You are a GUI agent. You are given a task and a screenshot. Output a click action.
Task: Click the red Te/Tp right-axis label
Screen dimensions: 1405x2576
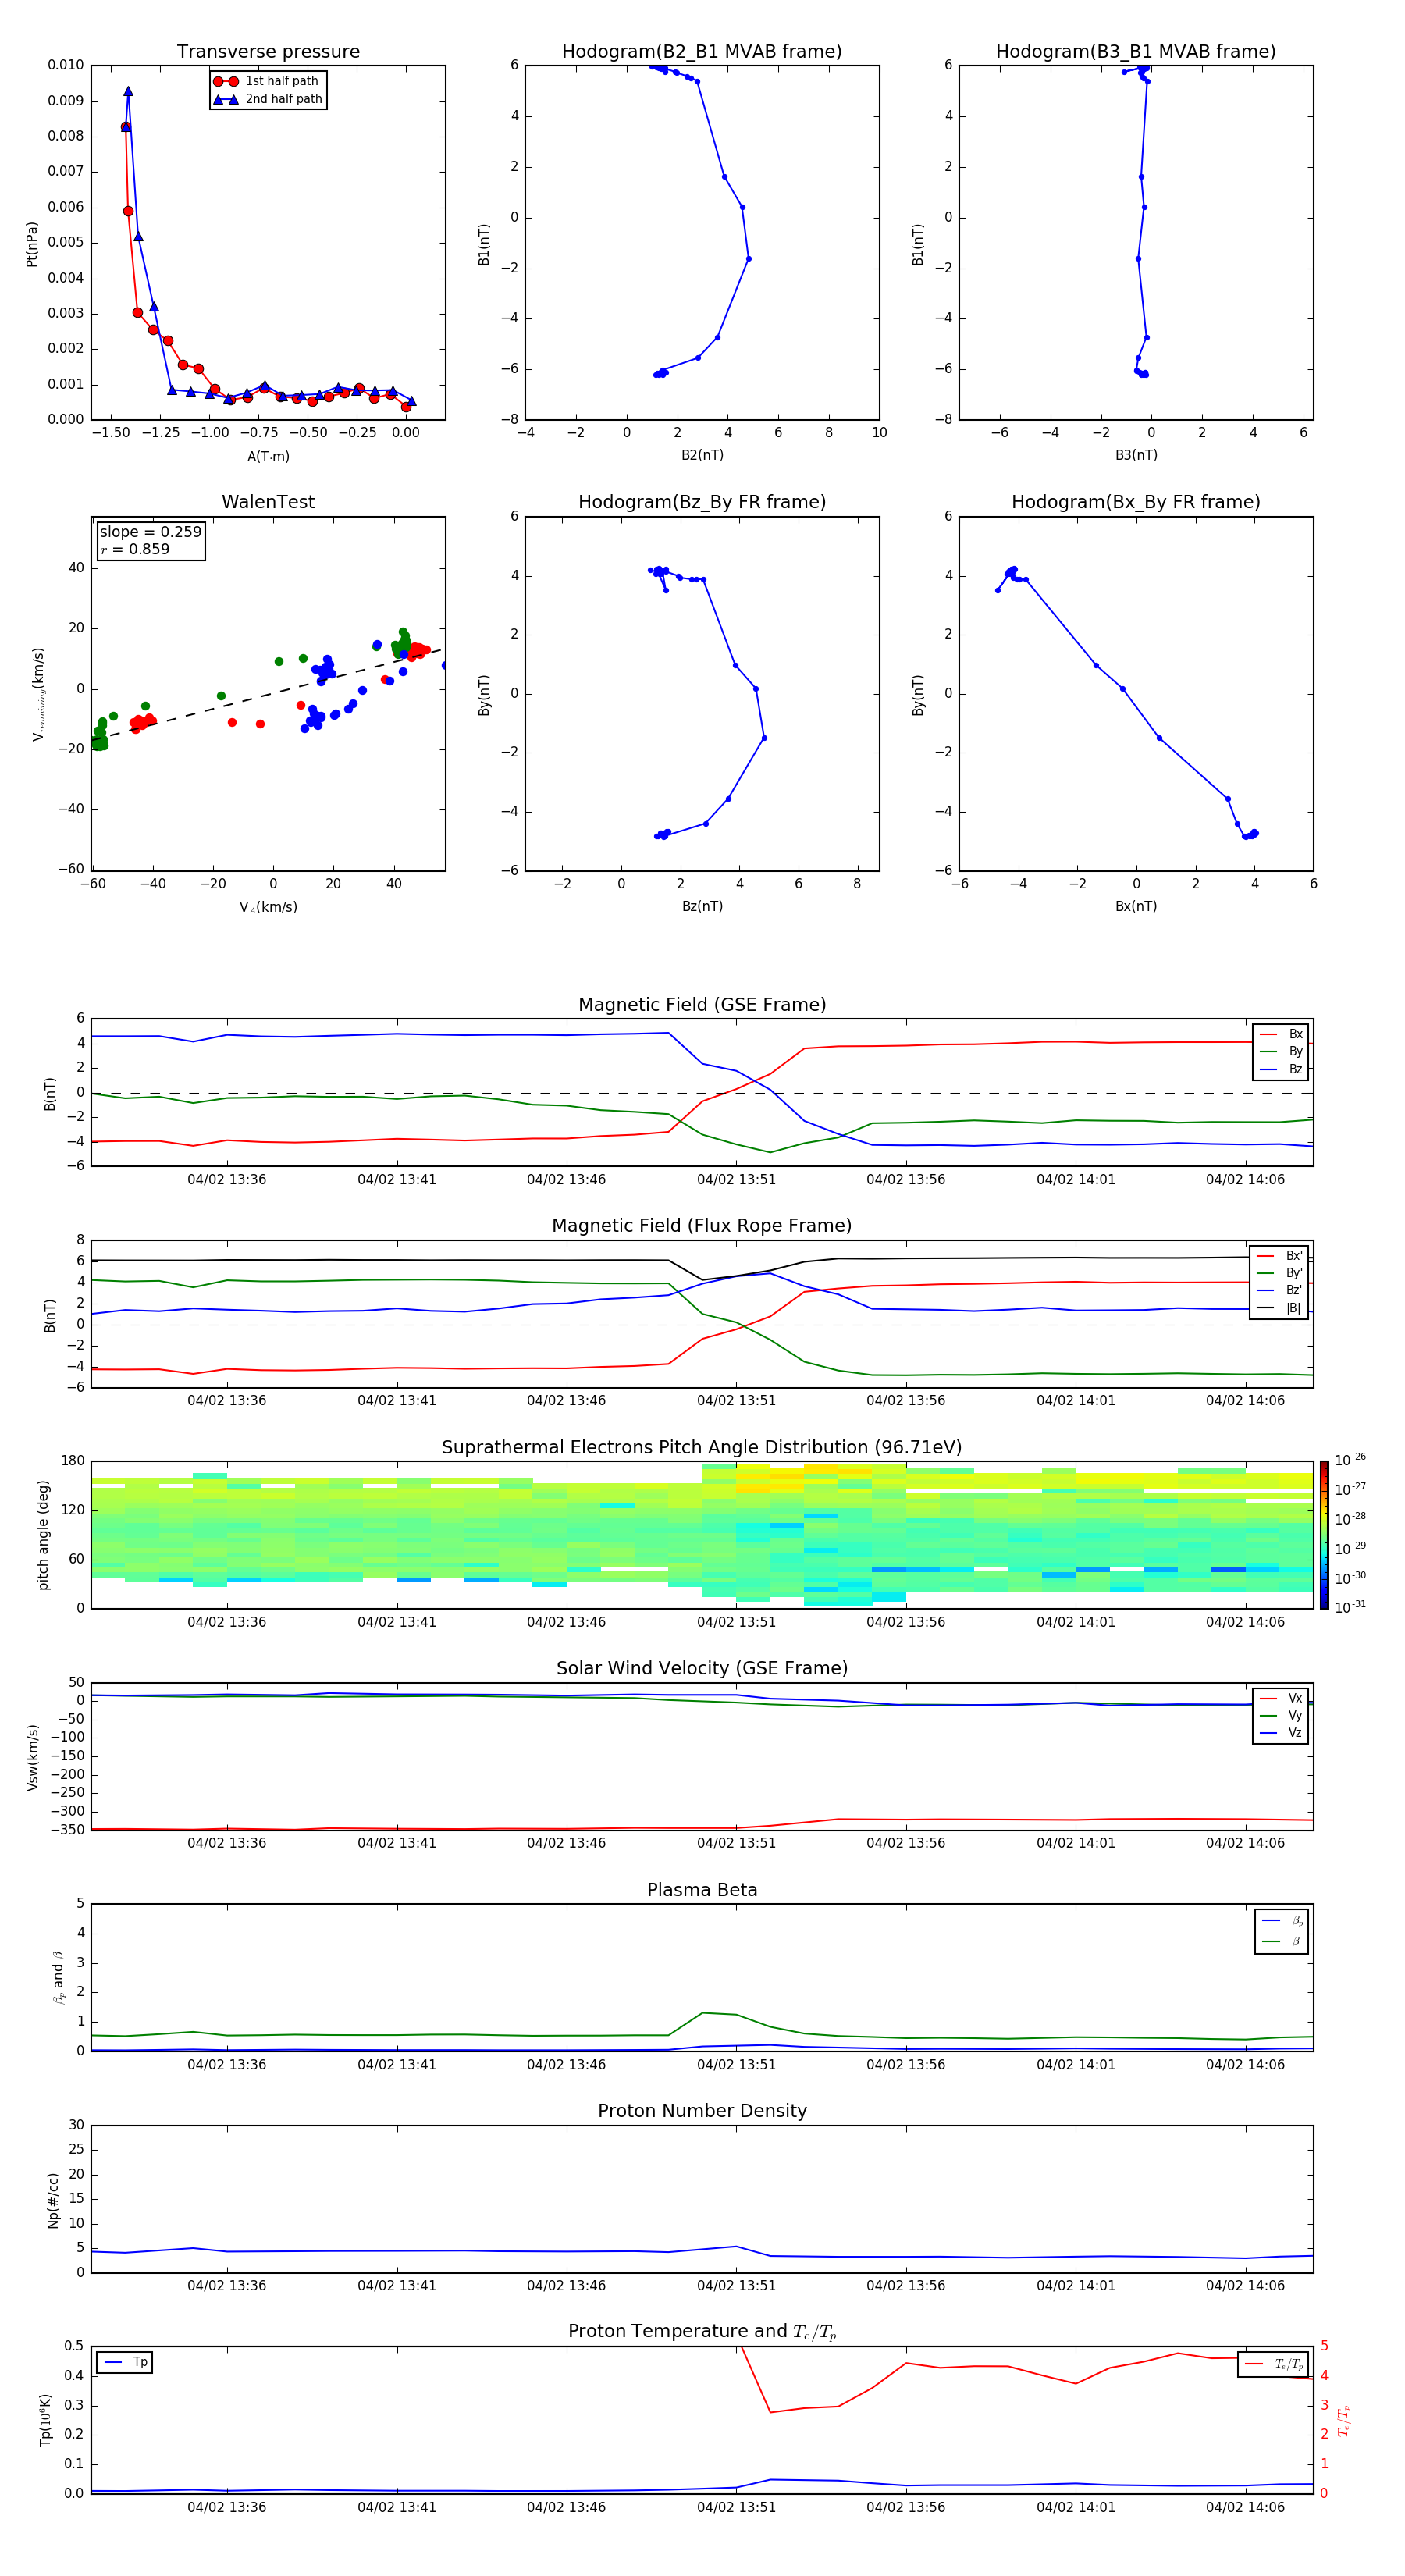pyautogui.click(x=1343, y=2420)
